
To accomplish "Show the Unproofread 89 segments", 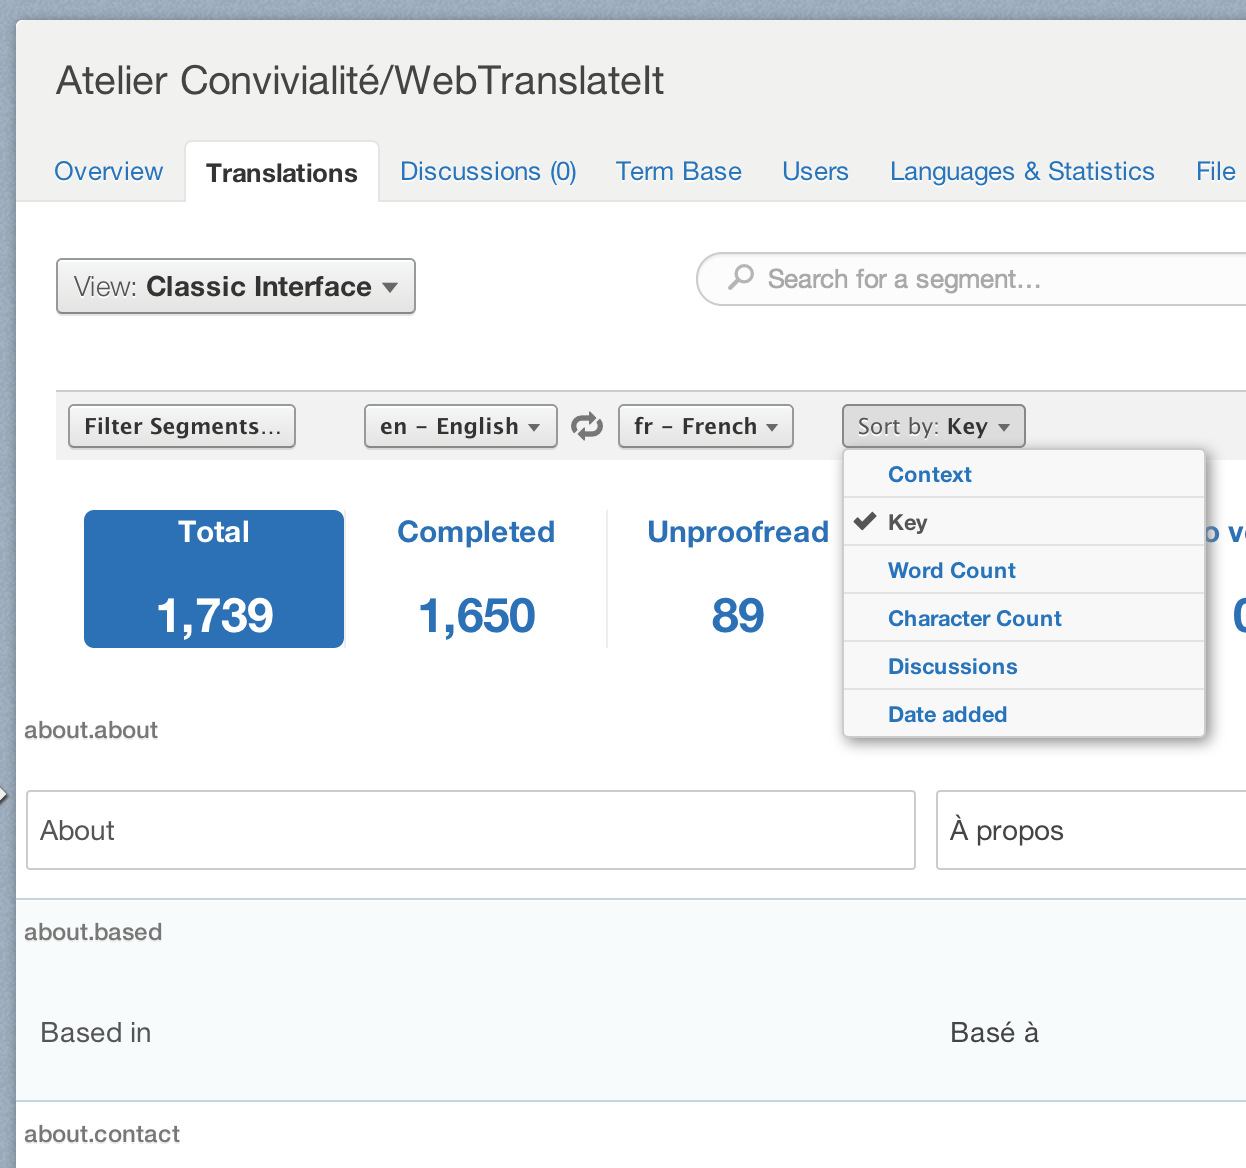I will (x=738, y=579).
